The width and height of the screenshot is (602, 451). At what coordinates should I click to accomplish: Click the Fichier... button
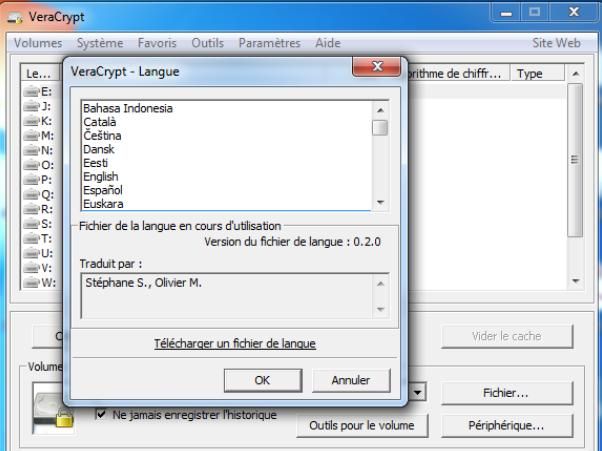pyautogui.click(x=507, y=393)
